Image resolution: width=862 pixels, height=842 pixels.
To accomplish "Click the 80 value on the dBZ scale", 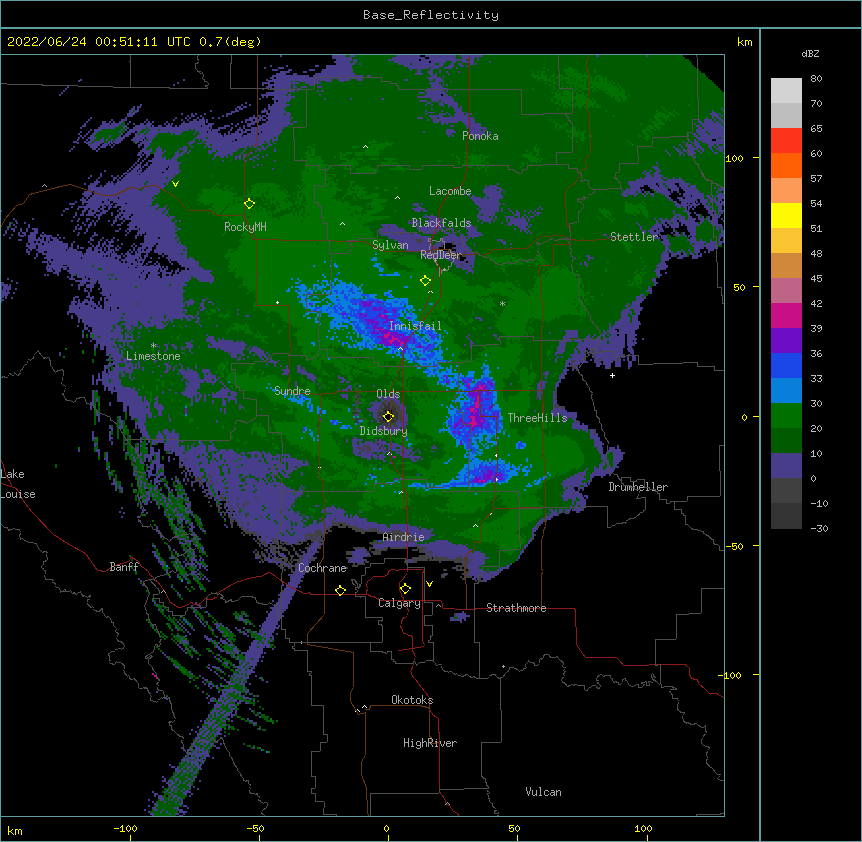I will point(816,79).
